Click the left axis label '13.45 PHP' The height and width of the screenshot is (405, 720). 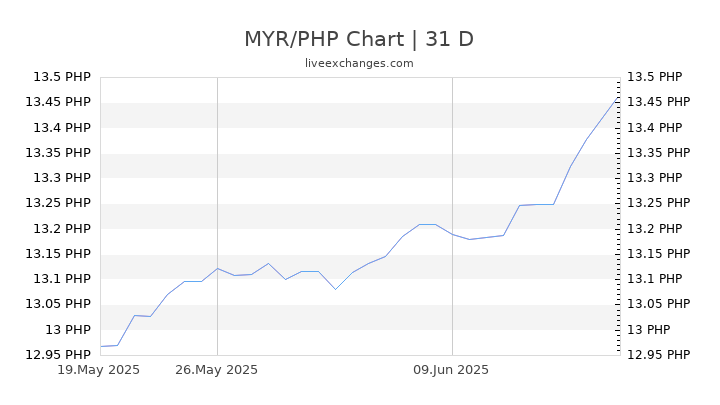pos(58,102)
